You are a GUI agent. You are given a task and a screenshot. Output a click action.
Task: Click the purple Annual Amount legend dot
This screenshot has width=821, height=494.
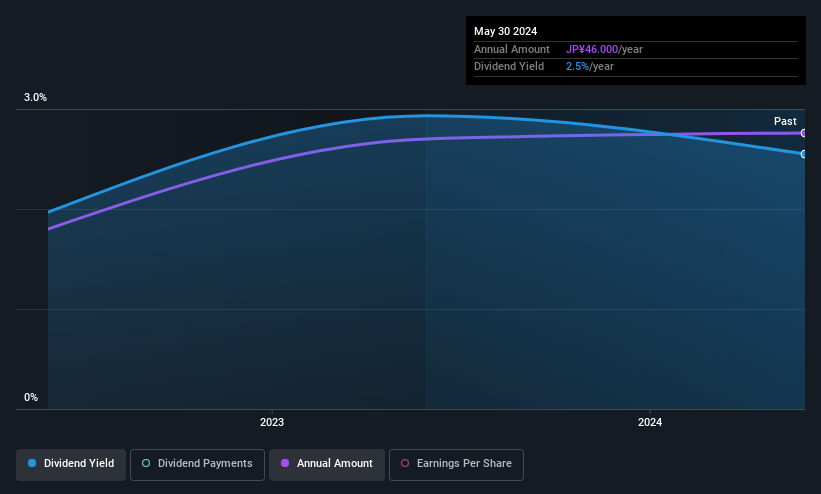(285, 463)
